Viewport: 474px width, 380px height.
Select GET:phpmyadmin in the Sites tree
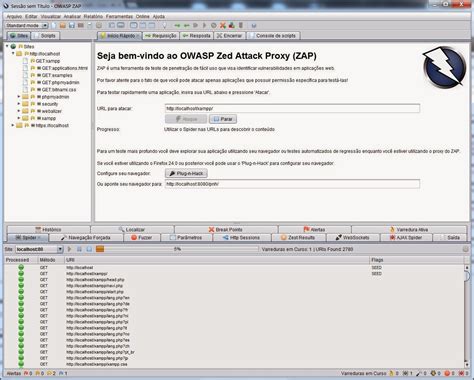(61, 82)
